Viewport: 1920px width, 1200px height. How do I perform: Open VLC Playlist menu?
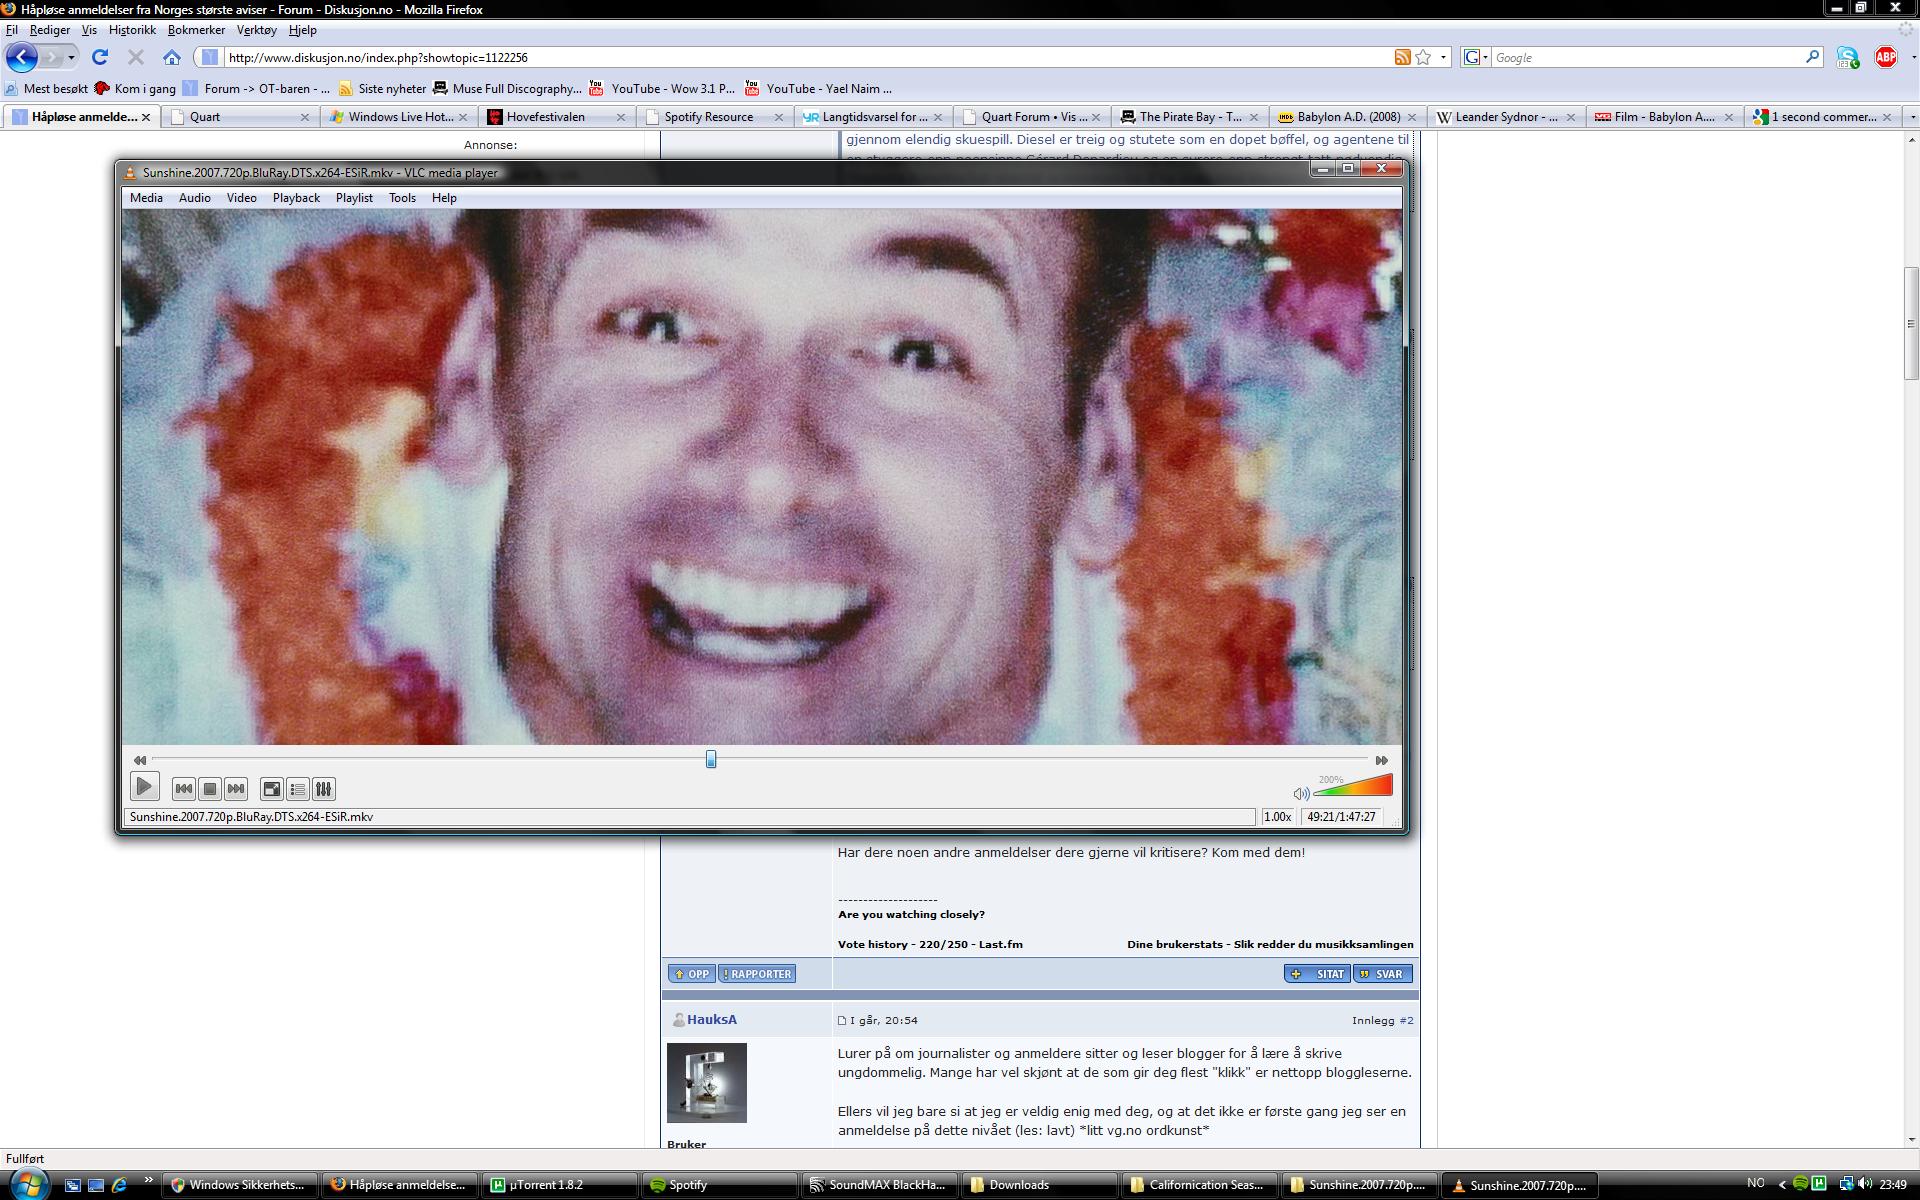click(354, 198)
